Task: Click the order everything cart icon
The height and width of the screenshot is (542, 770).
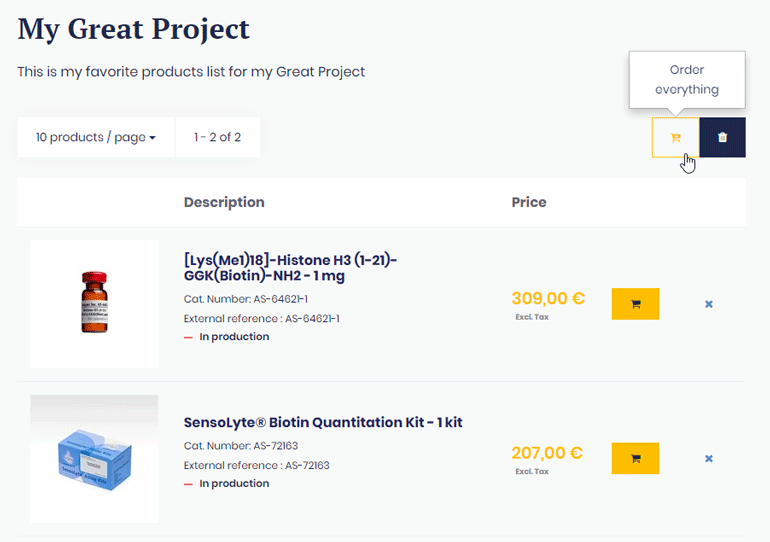Action: pyautogui.click(x=675, y=138)
